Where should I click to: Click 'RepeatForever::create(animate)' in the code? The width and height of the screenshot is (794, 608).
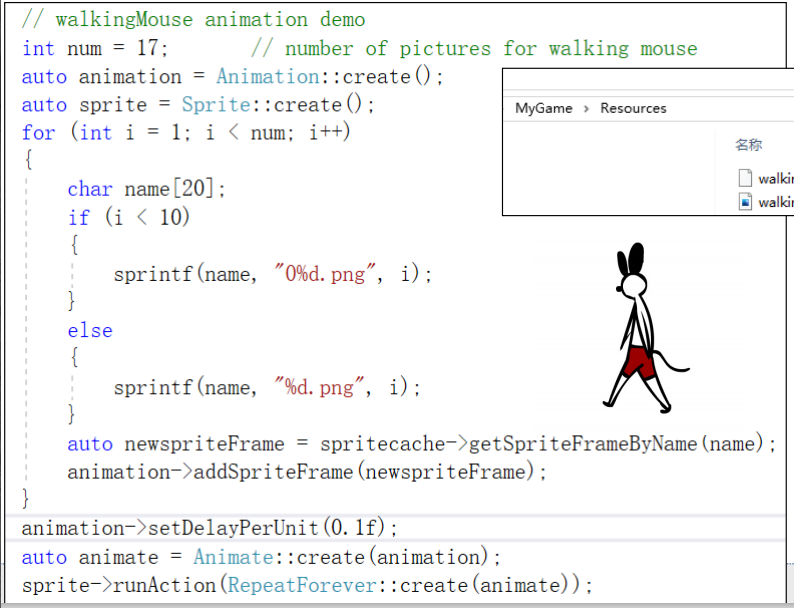click(x=398, y=585)
